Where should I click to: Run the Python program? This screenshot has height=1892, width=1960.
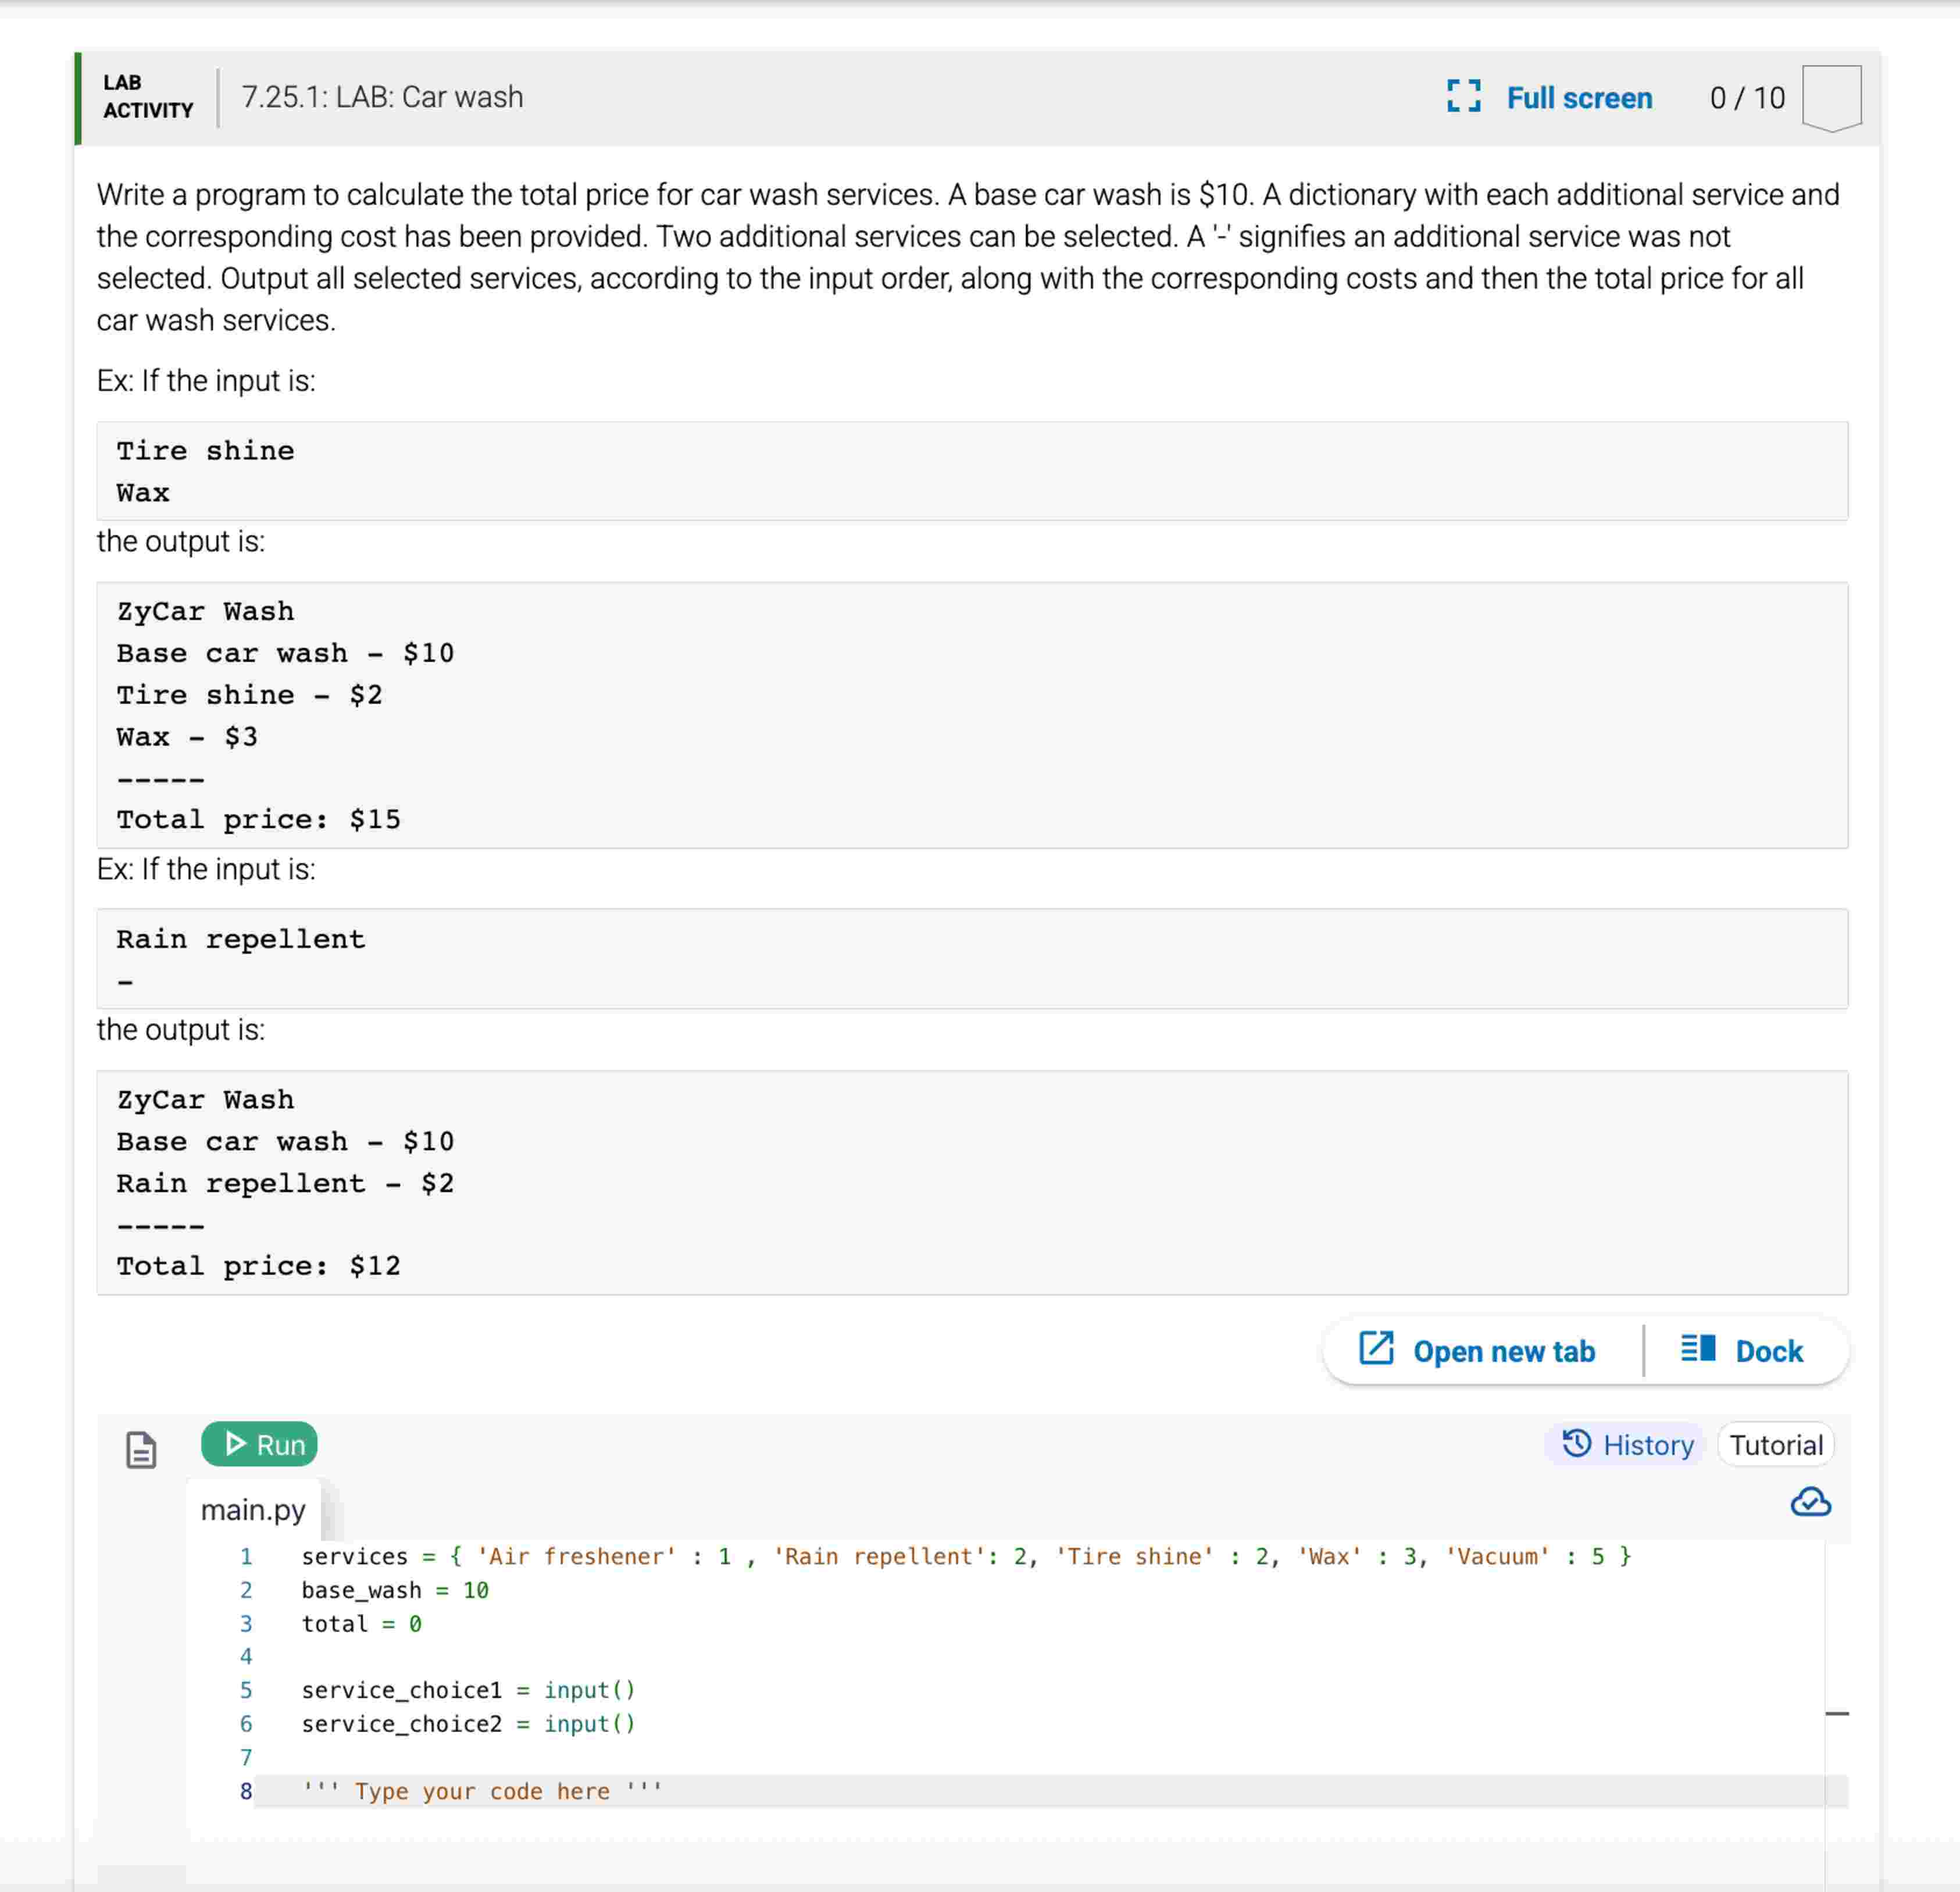258,1444
